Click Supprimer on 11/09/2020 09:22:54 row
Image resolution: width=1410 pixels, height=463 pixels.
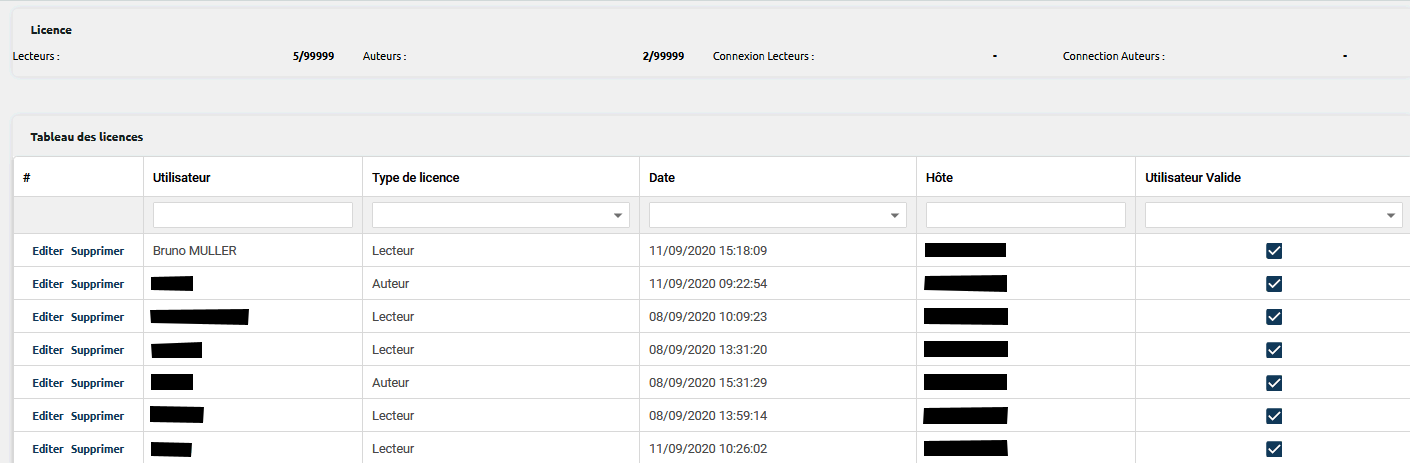point(97,284)
